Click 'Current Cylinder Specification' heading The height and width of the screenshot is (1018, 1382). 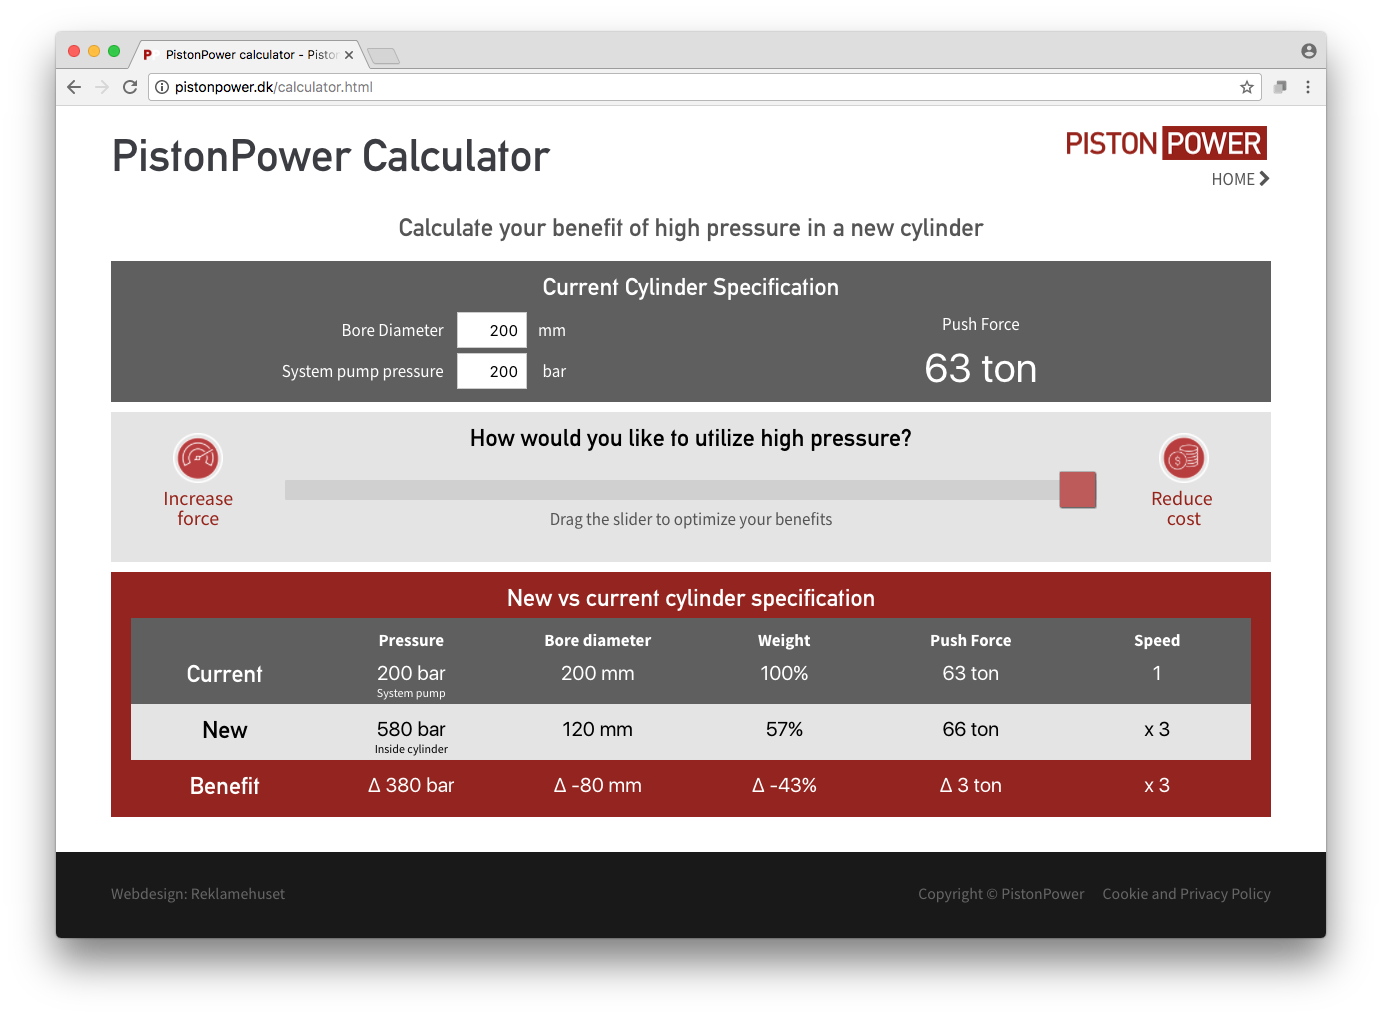[x=690, y=287]
